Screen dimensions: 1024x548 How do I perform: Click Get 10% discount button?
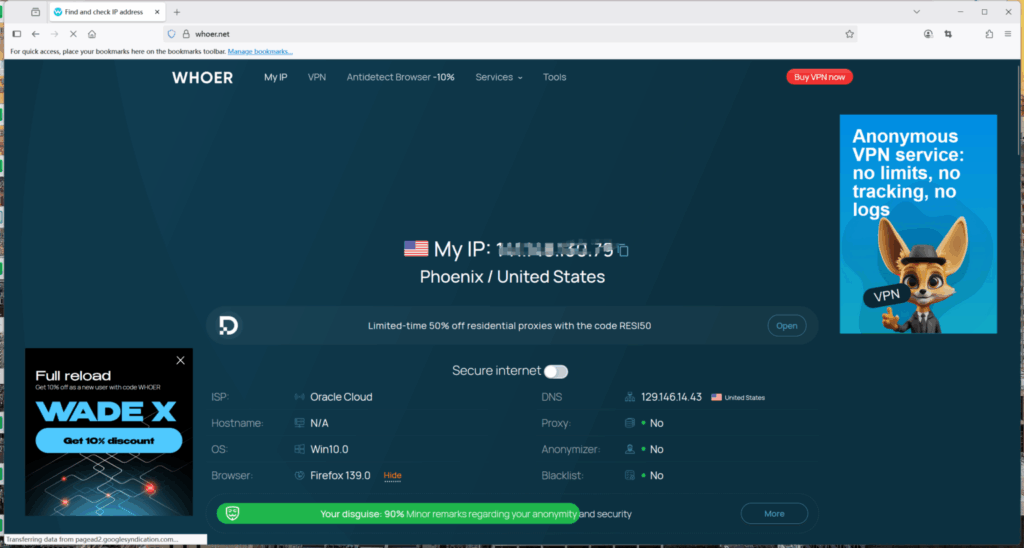(109, 441)
